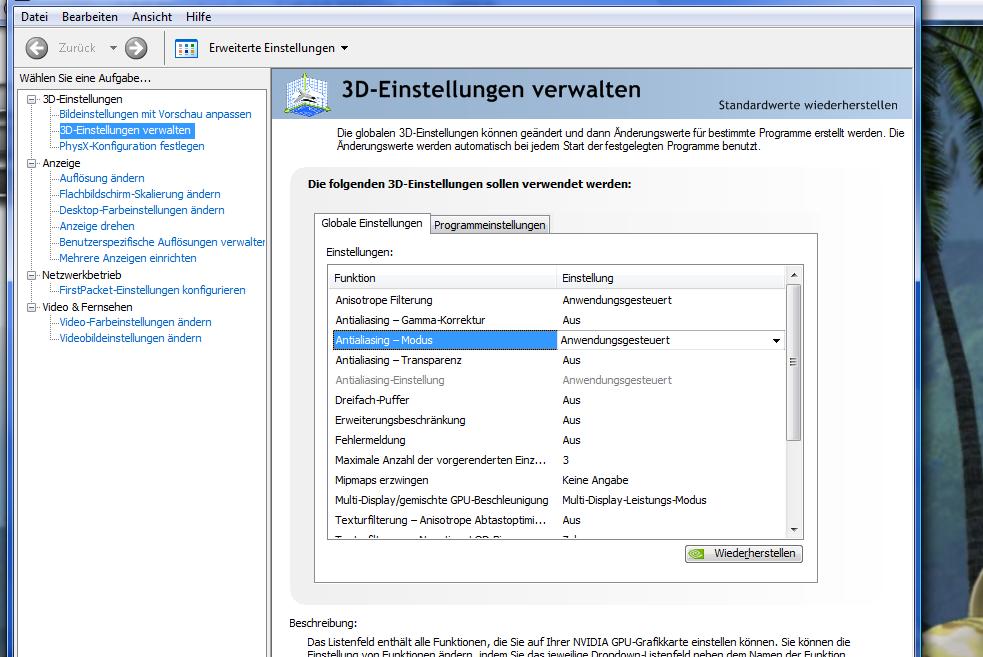Open FirstPacket-Einstellungen konfigurieren task

tap(152, 290)
